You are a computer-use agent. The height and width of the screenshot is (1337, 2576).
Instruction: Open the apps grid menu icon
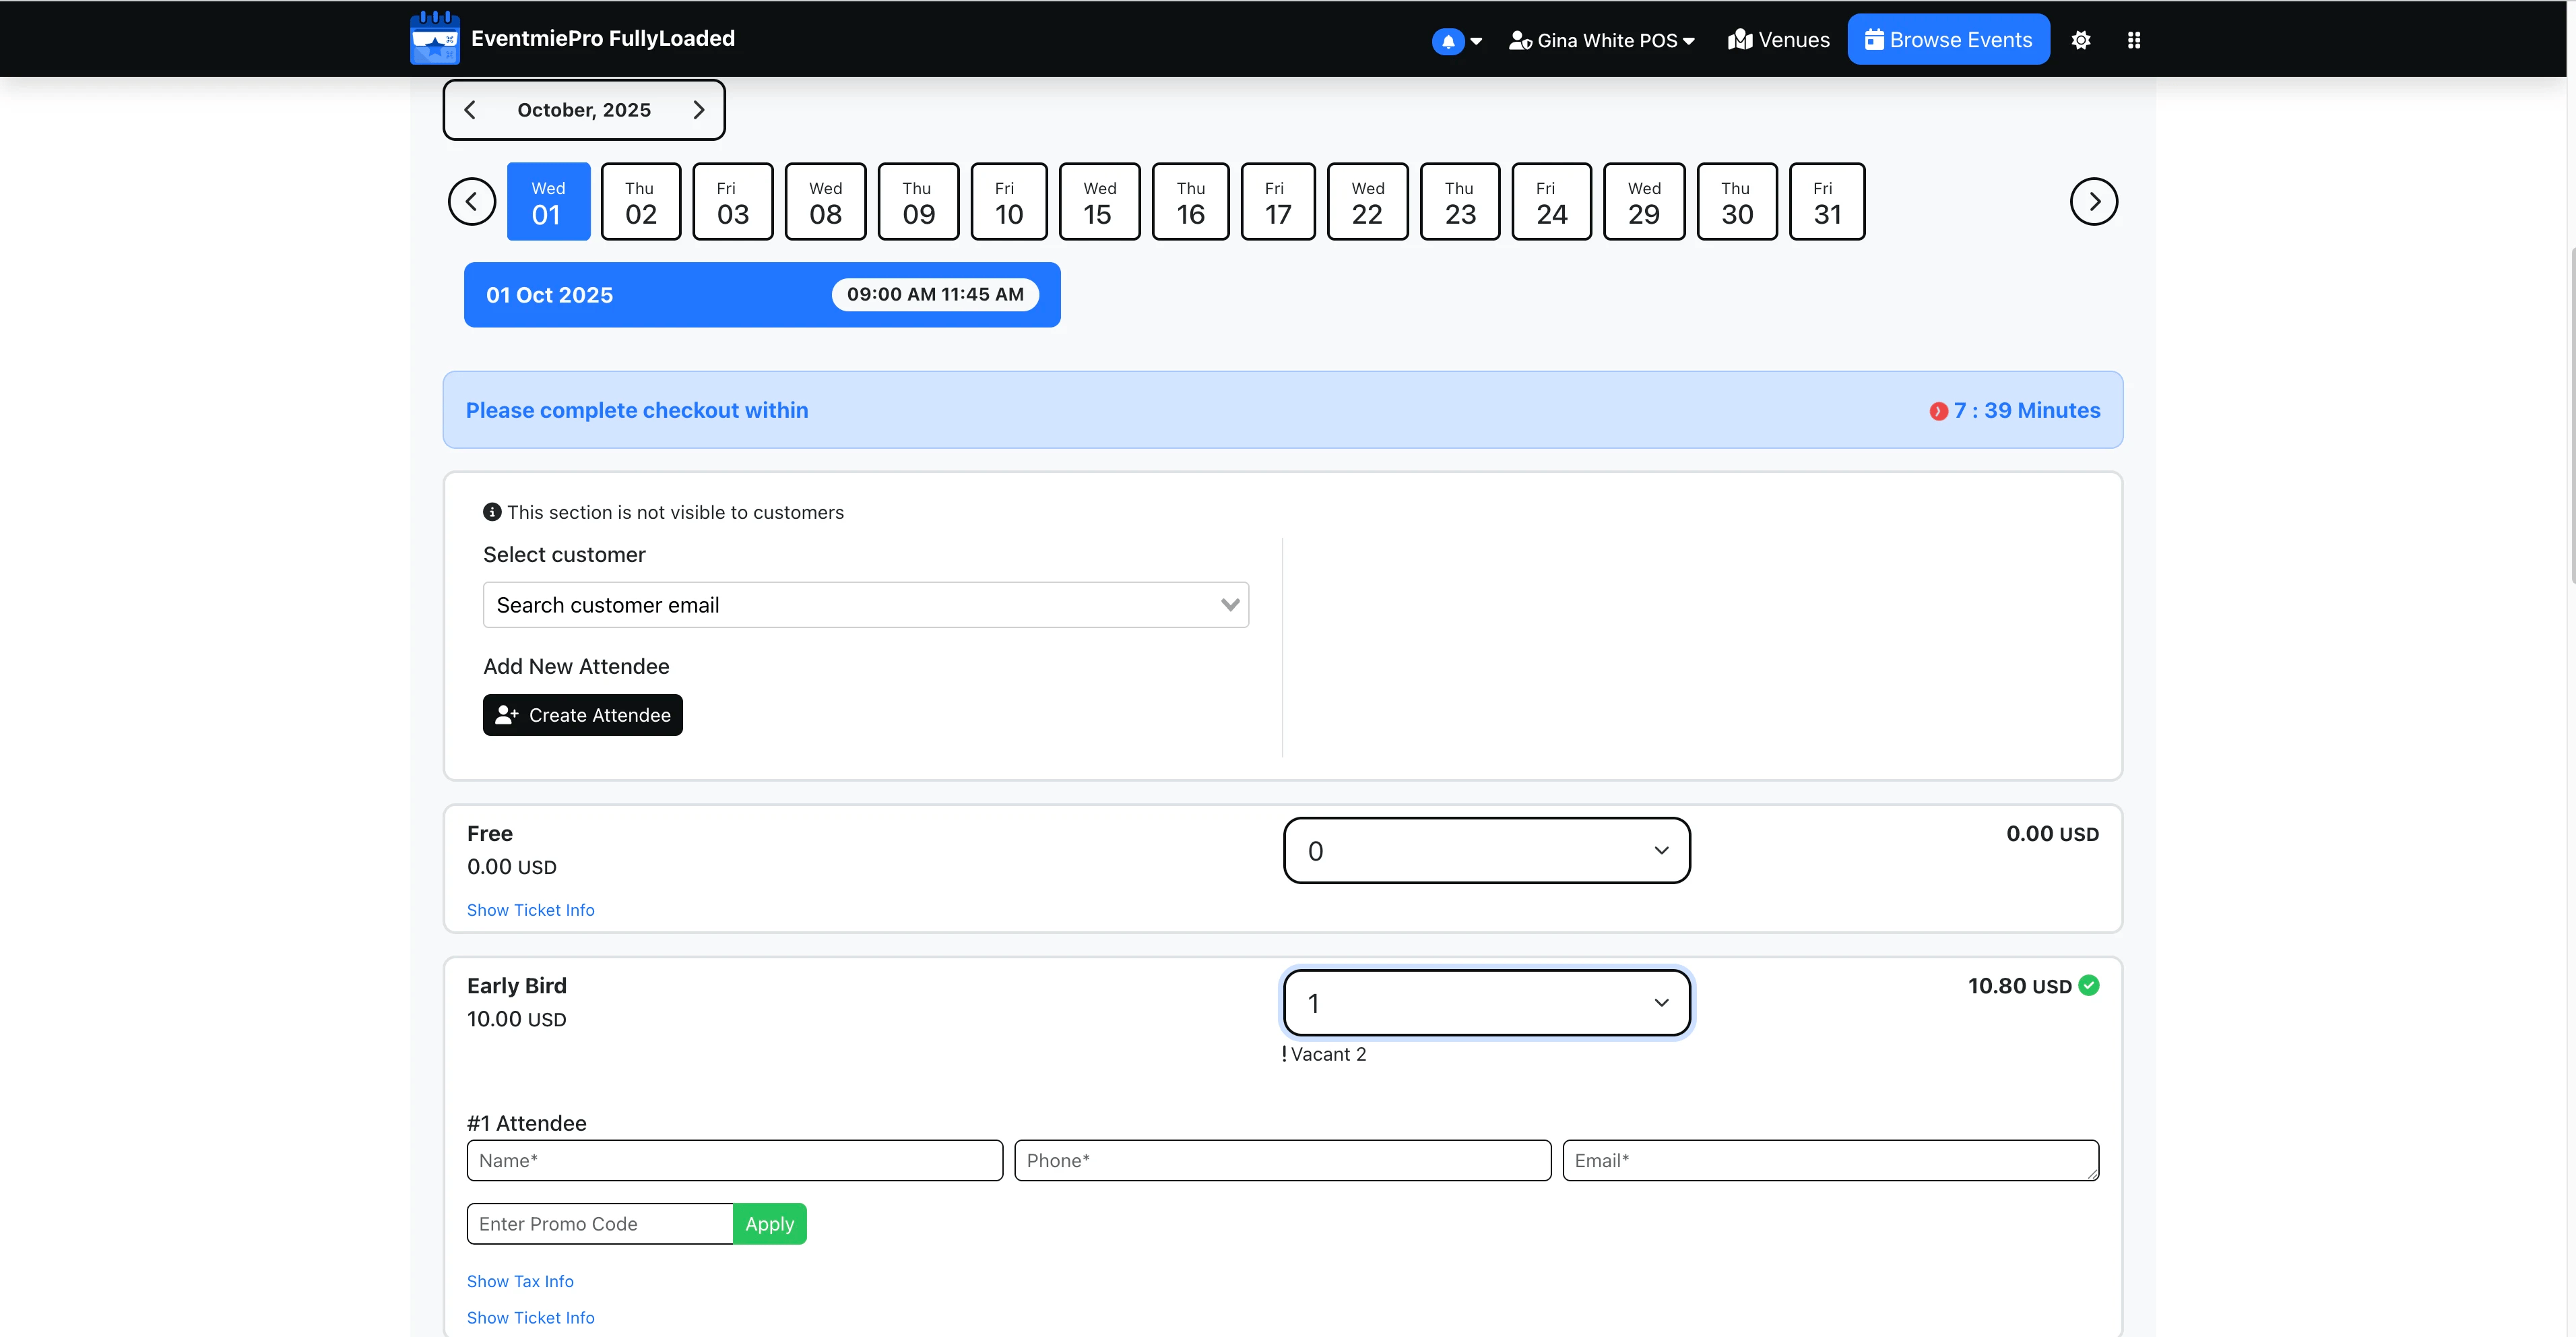coord(2133,40)
